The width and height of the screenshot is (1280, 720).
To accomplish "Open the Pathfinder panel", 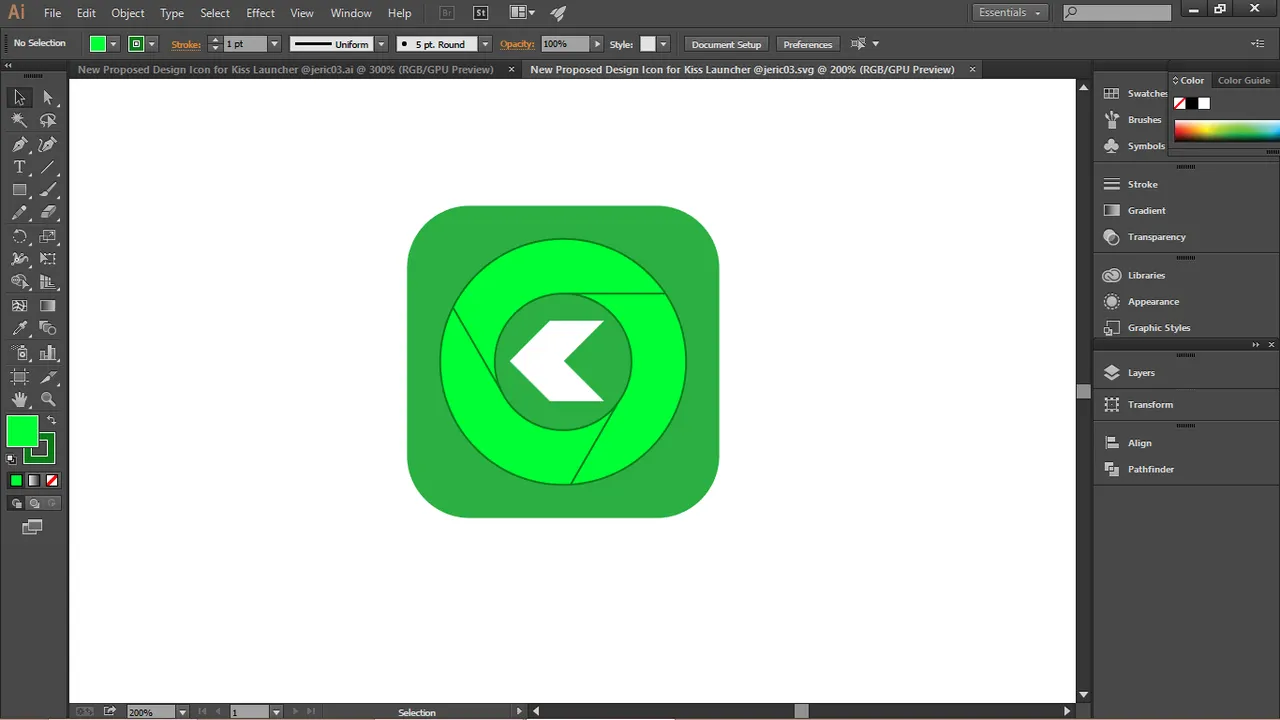I will pos(1150,469).
